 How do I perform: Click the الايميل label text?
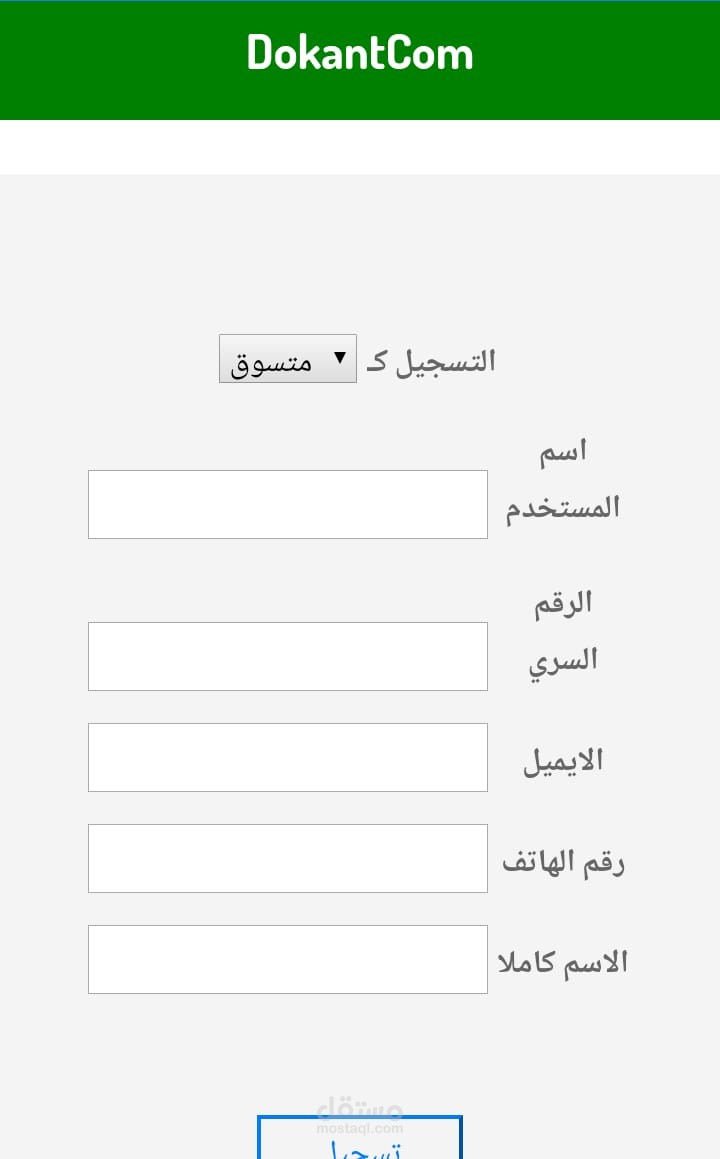point(563,761)
